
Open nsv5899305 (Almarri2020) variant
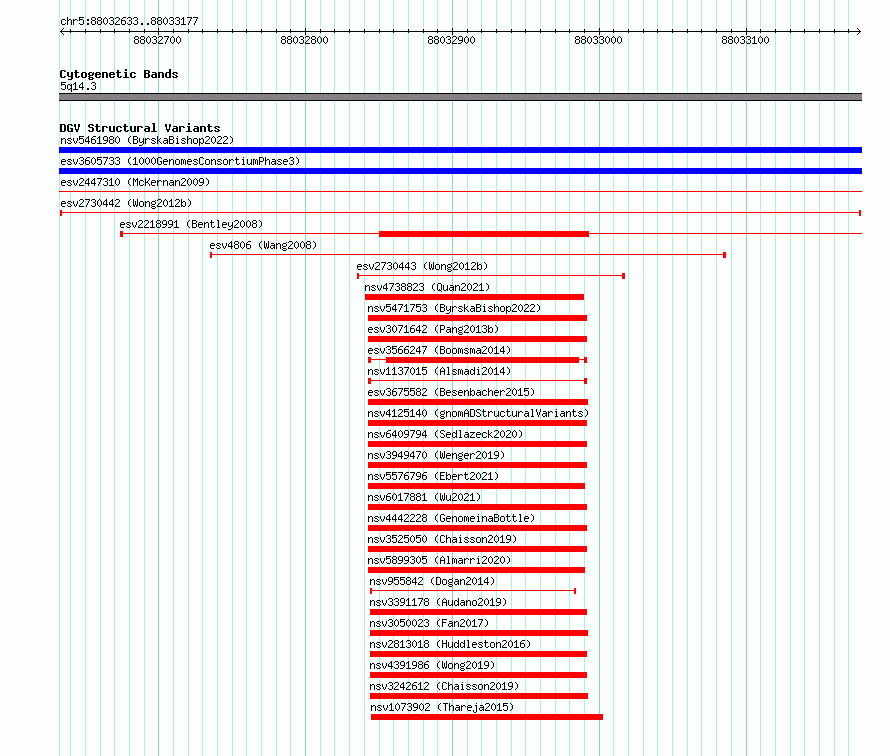[439, 560]
